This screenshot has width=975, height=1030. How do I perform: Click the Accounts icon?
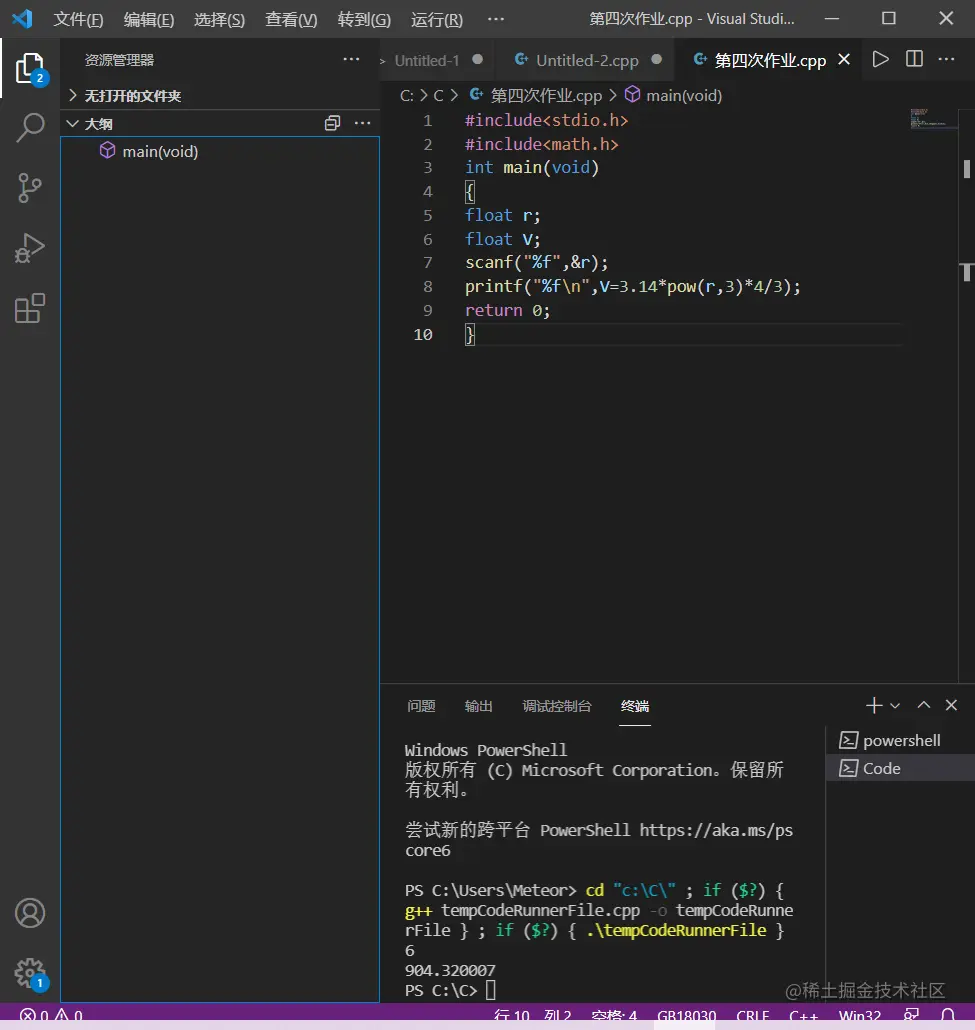tap(30, 913)
